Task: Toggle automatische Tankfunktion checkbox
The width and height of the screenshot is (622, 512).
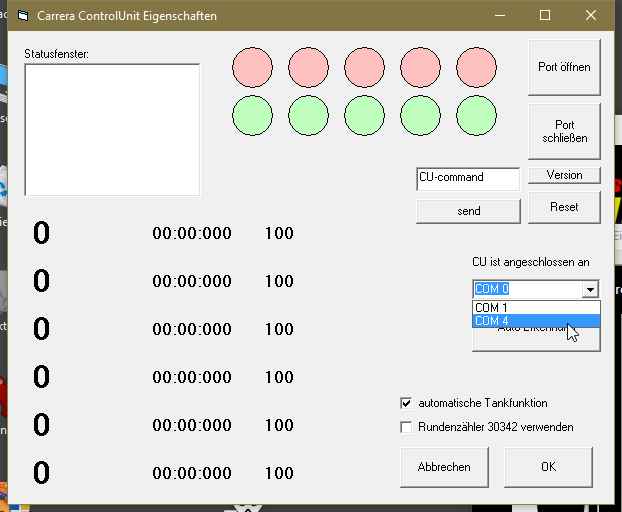Action: (x=406, y=403)
